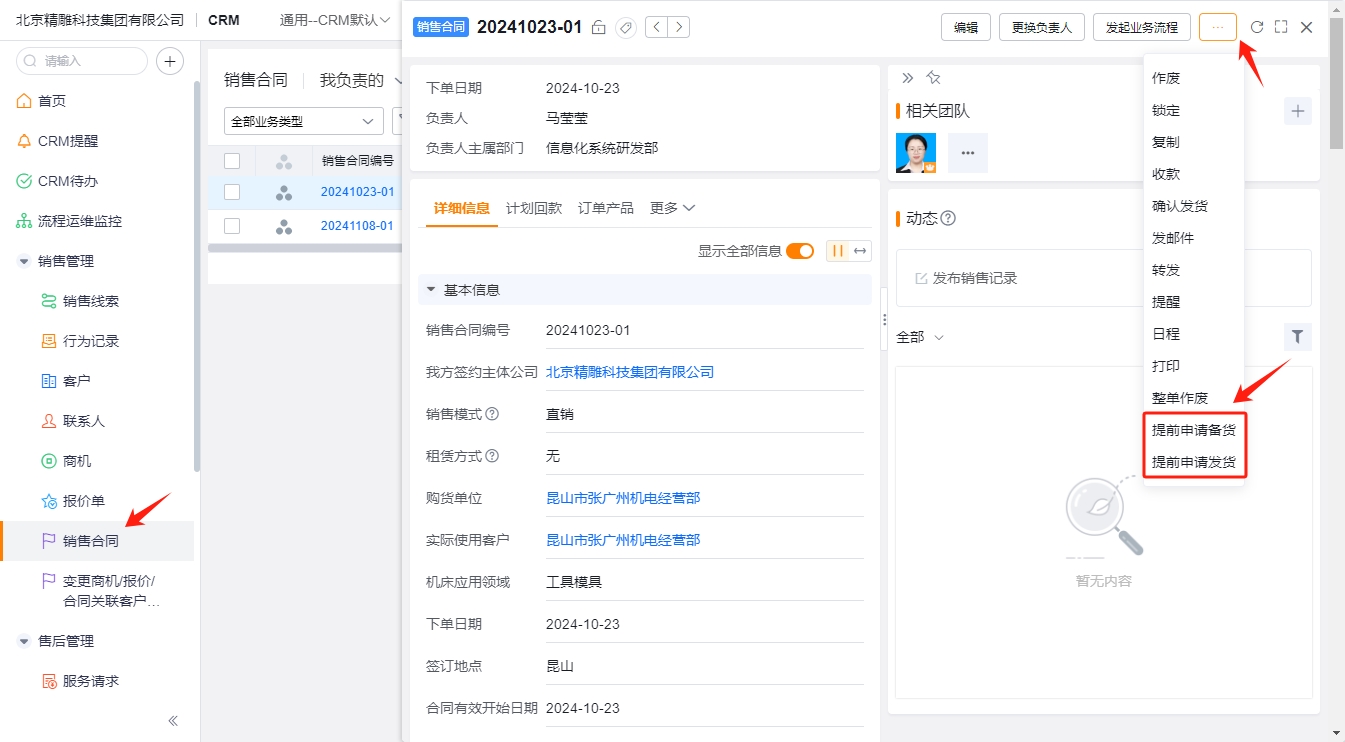Choose 收款 from menu

click(1194, 174)
